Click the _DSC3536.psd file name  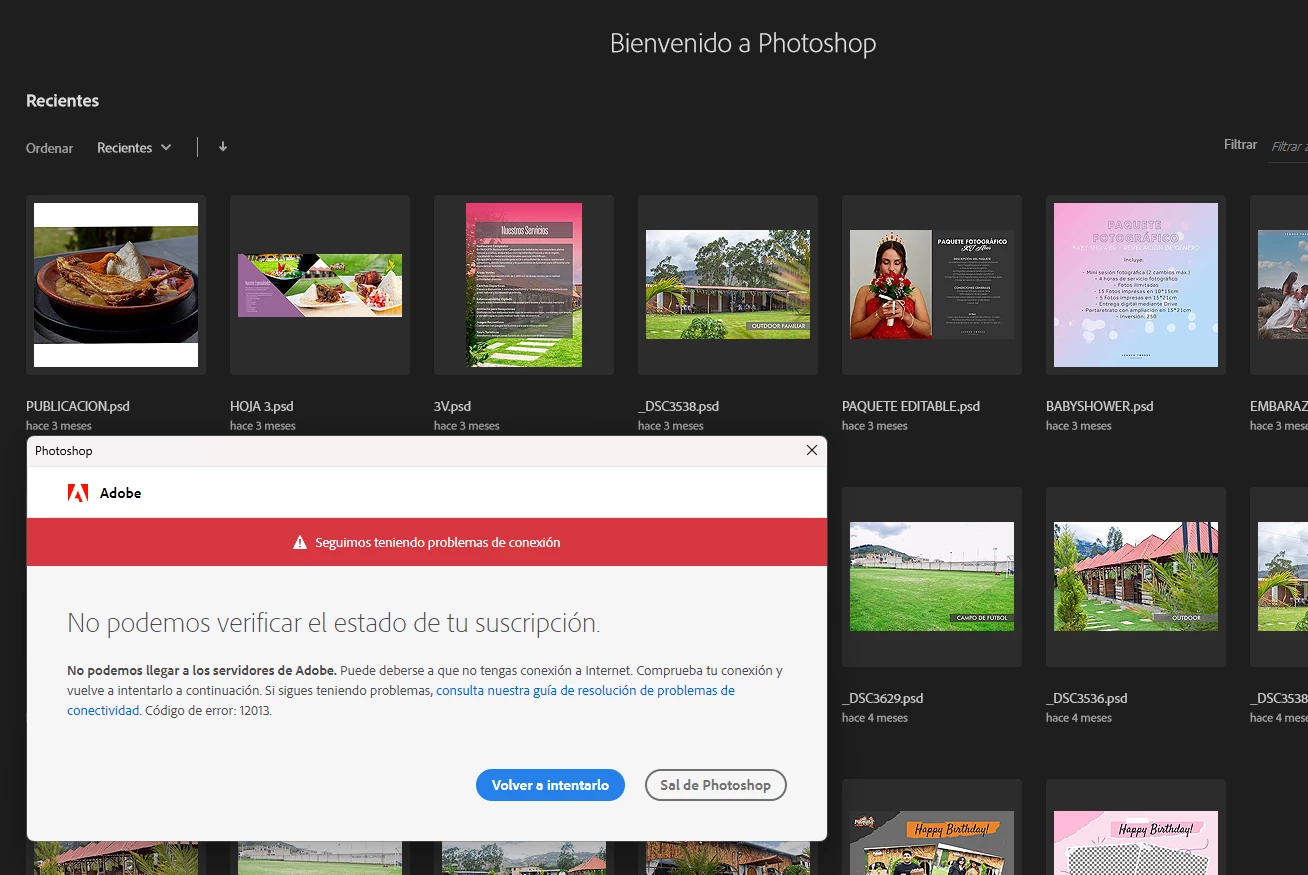point(1087,699)
